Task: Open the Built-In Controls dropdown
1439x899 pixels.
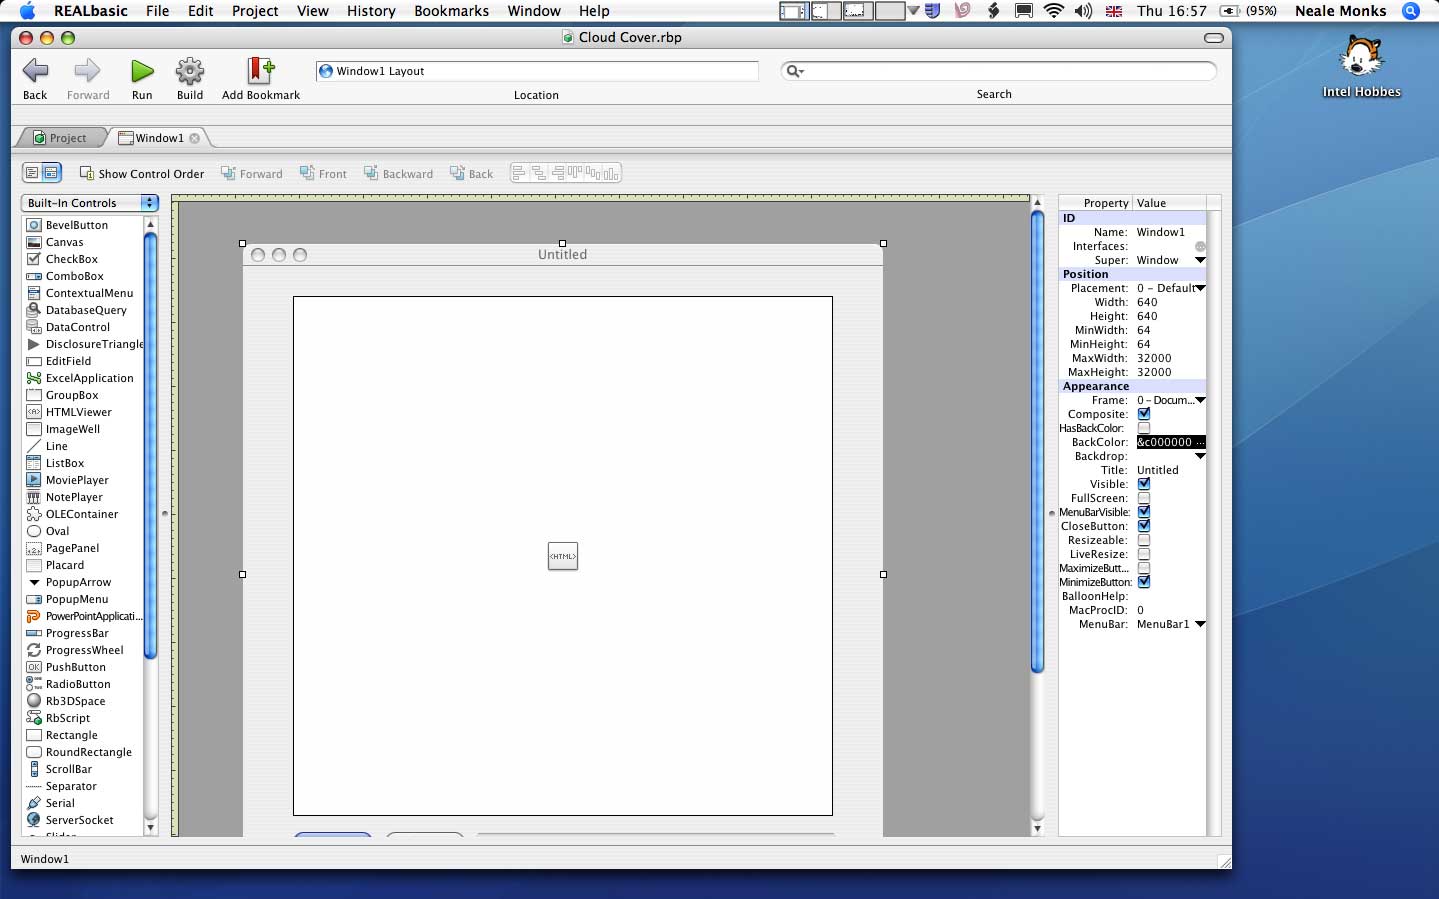Action: pyautogui.click(x=90, y=203)
